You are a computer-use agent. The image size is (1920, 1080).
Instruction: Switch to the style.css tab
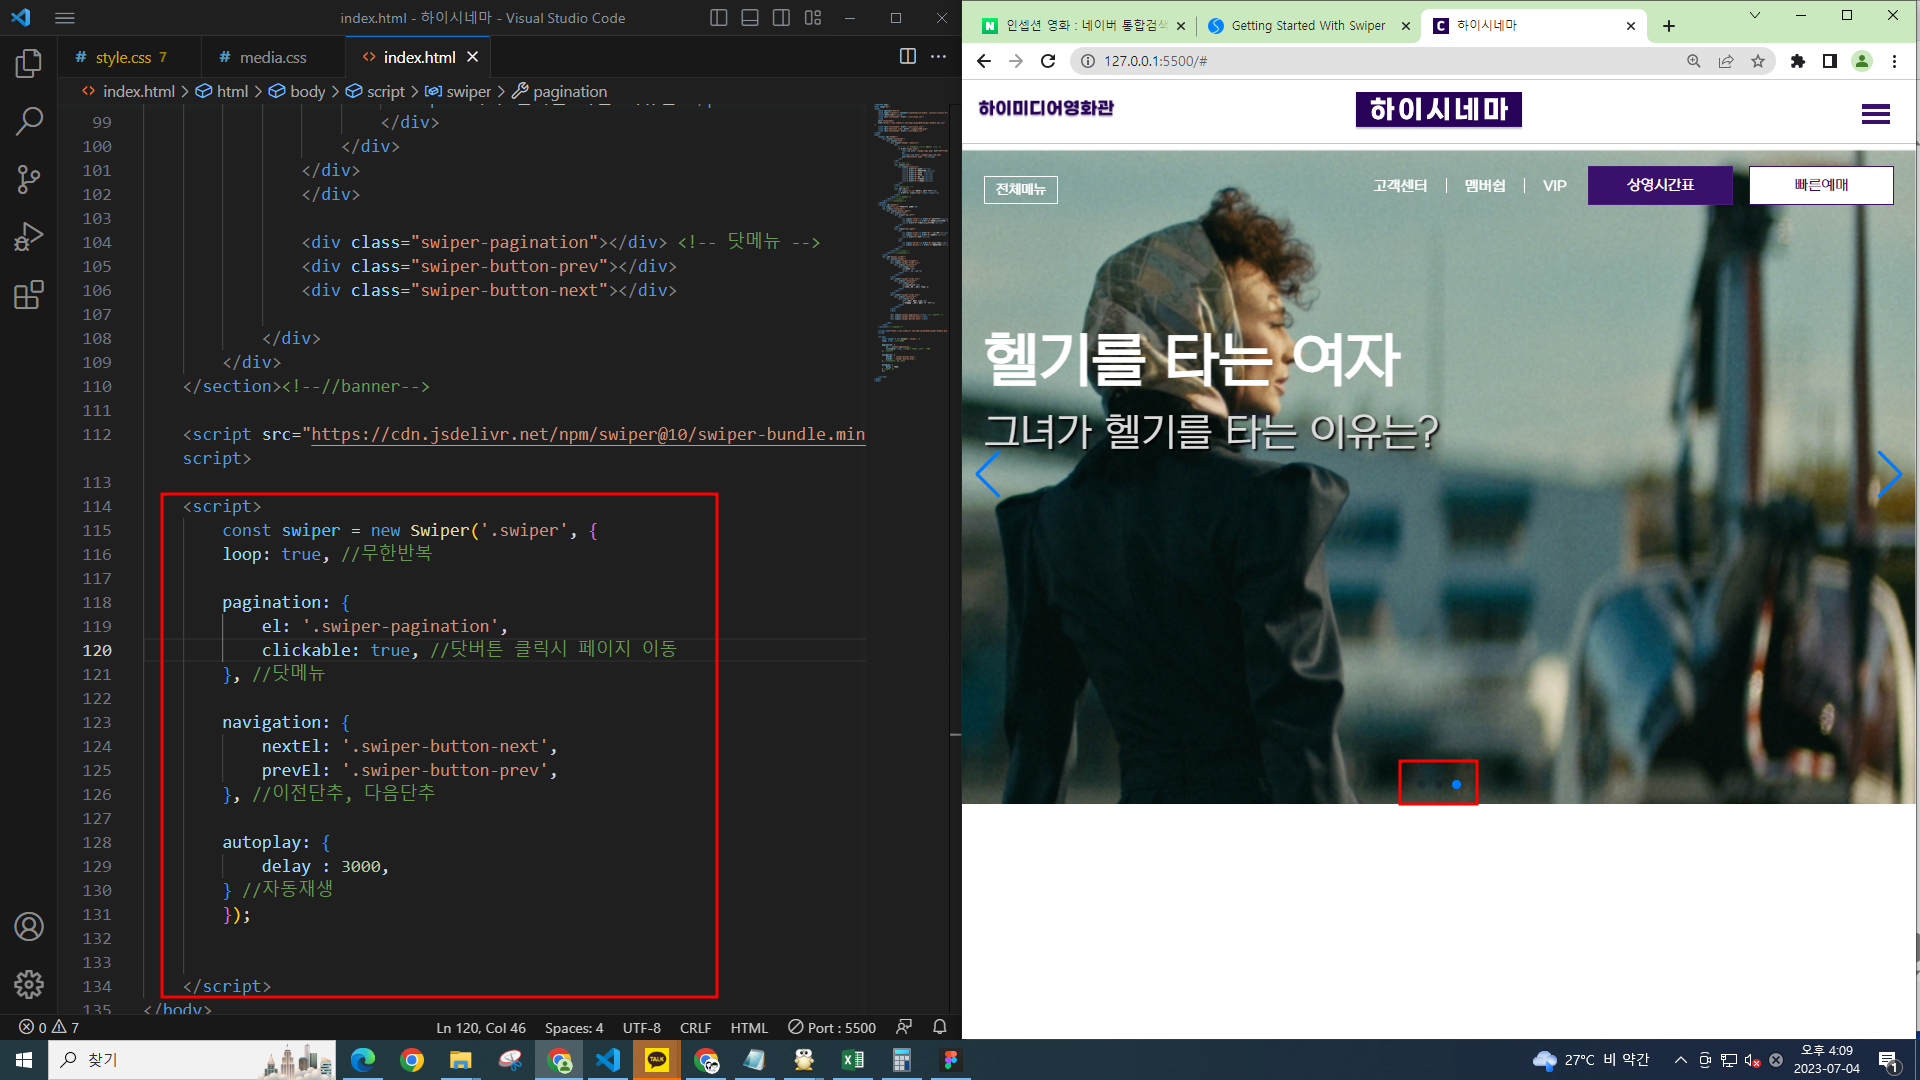123,57
